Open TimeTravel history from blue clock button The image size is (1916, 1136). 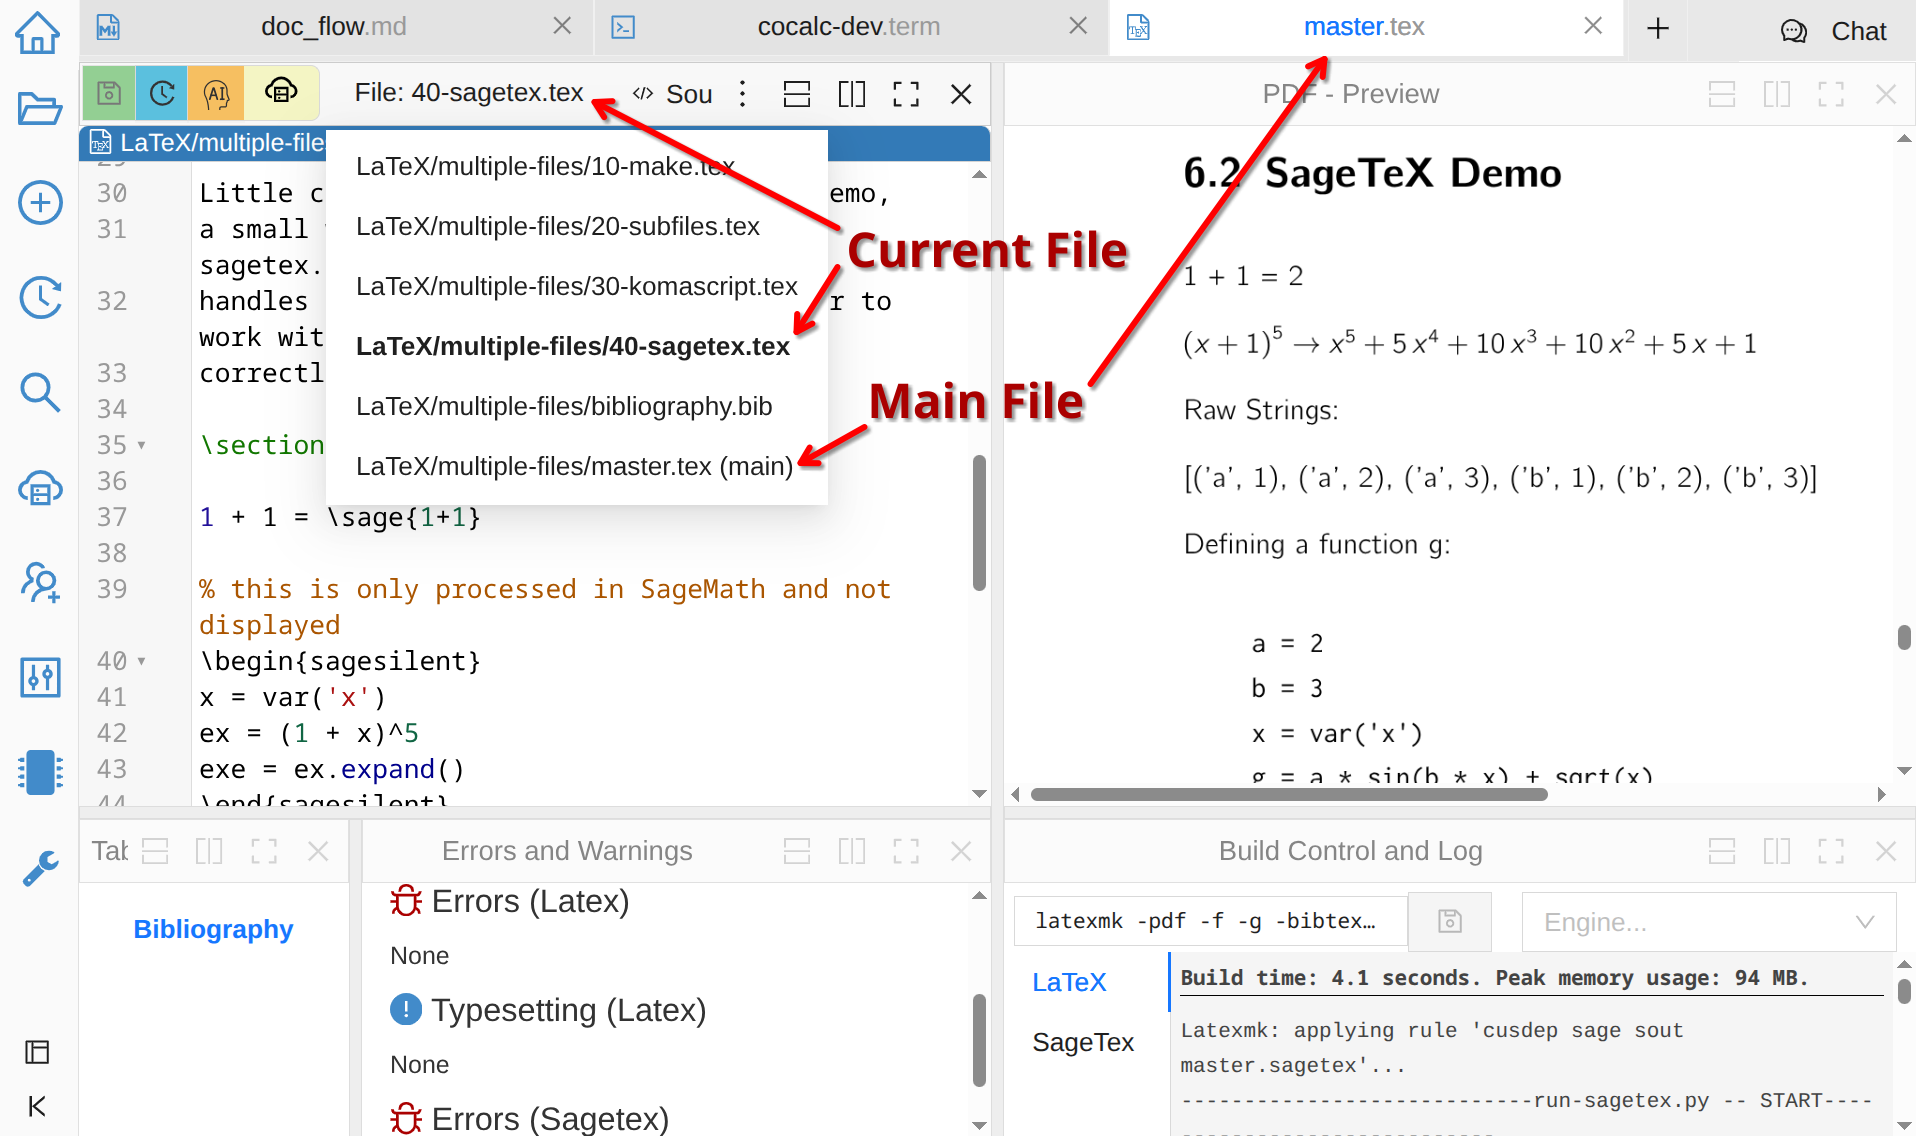click(162, 93)
